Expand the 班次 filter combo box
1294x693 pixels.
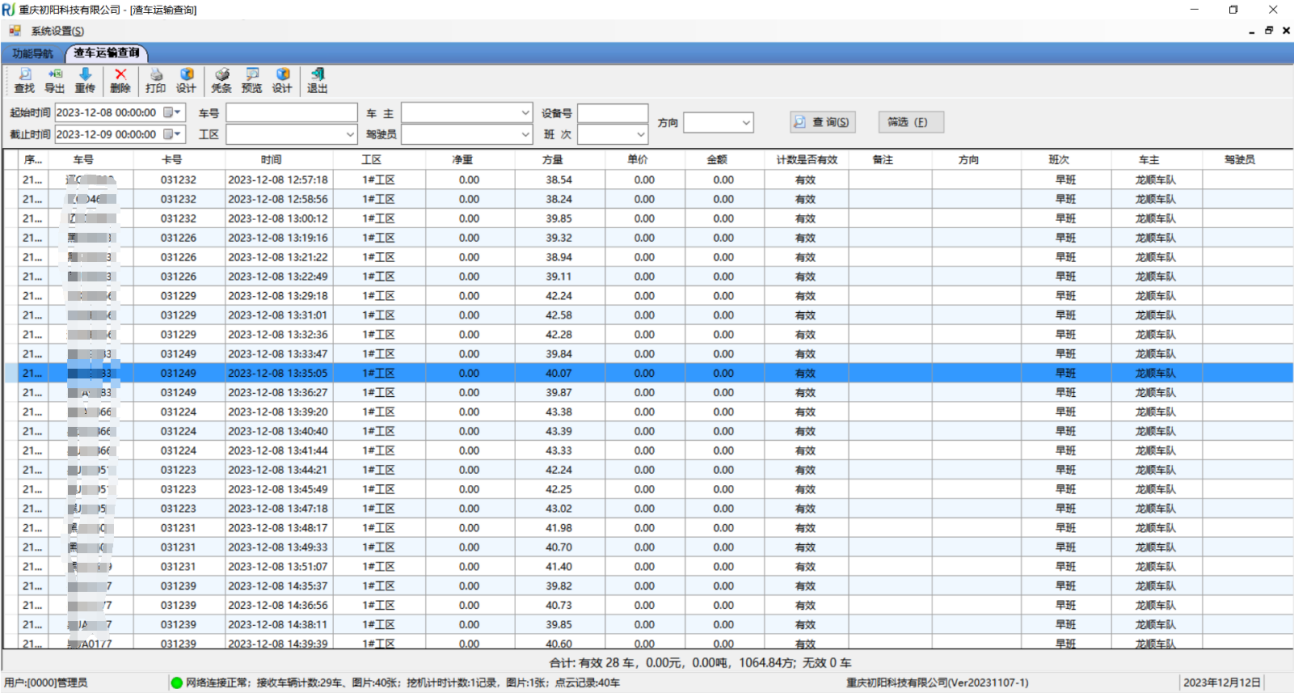(641, 134)
